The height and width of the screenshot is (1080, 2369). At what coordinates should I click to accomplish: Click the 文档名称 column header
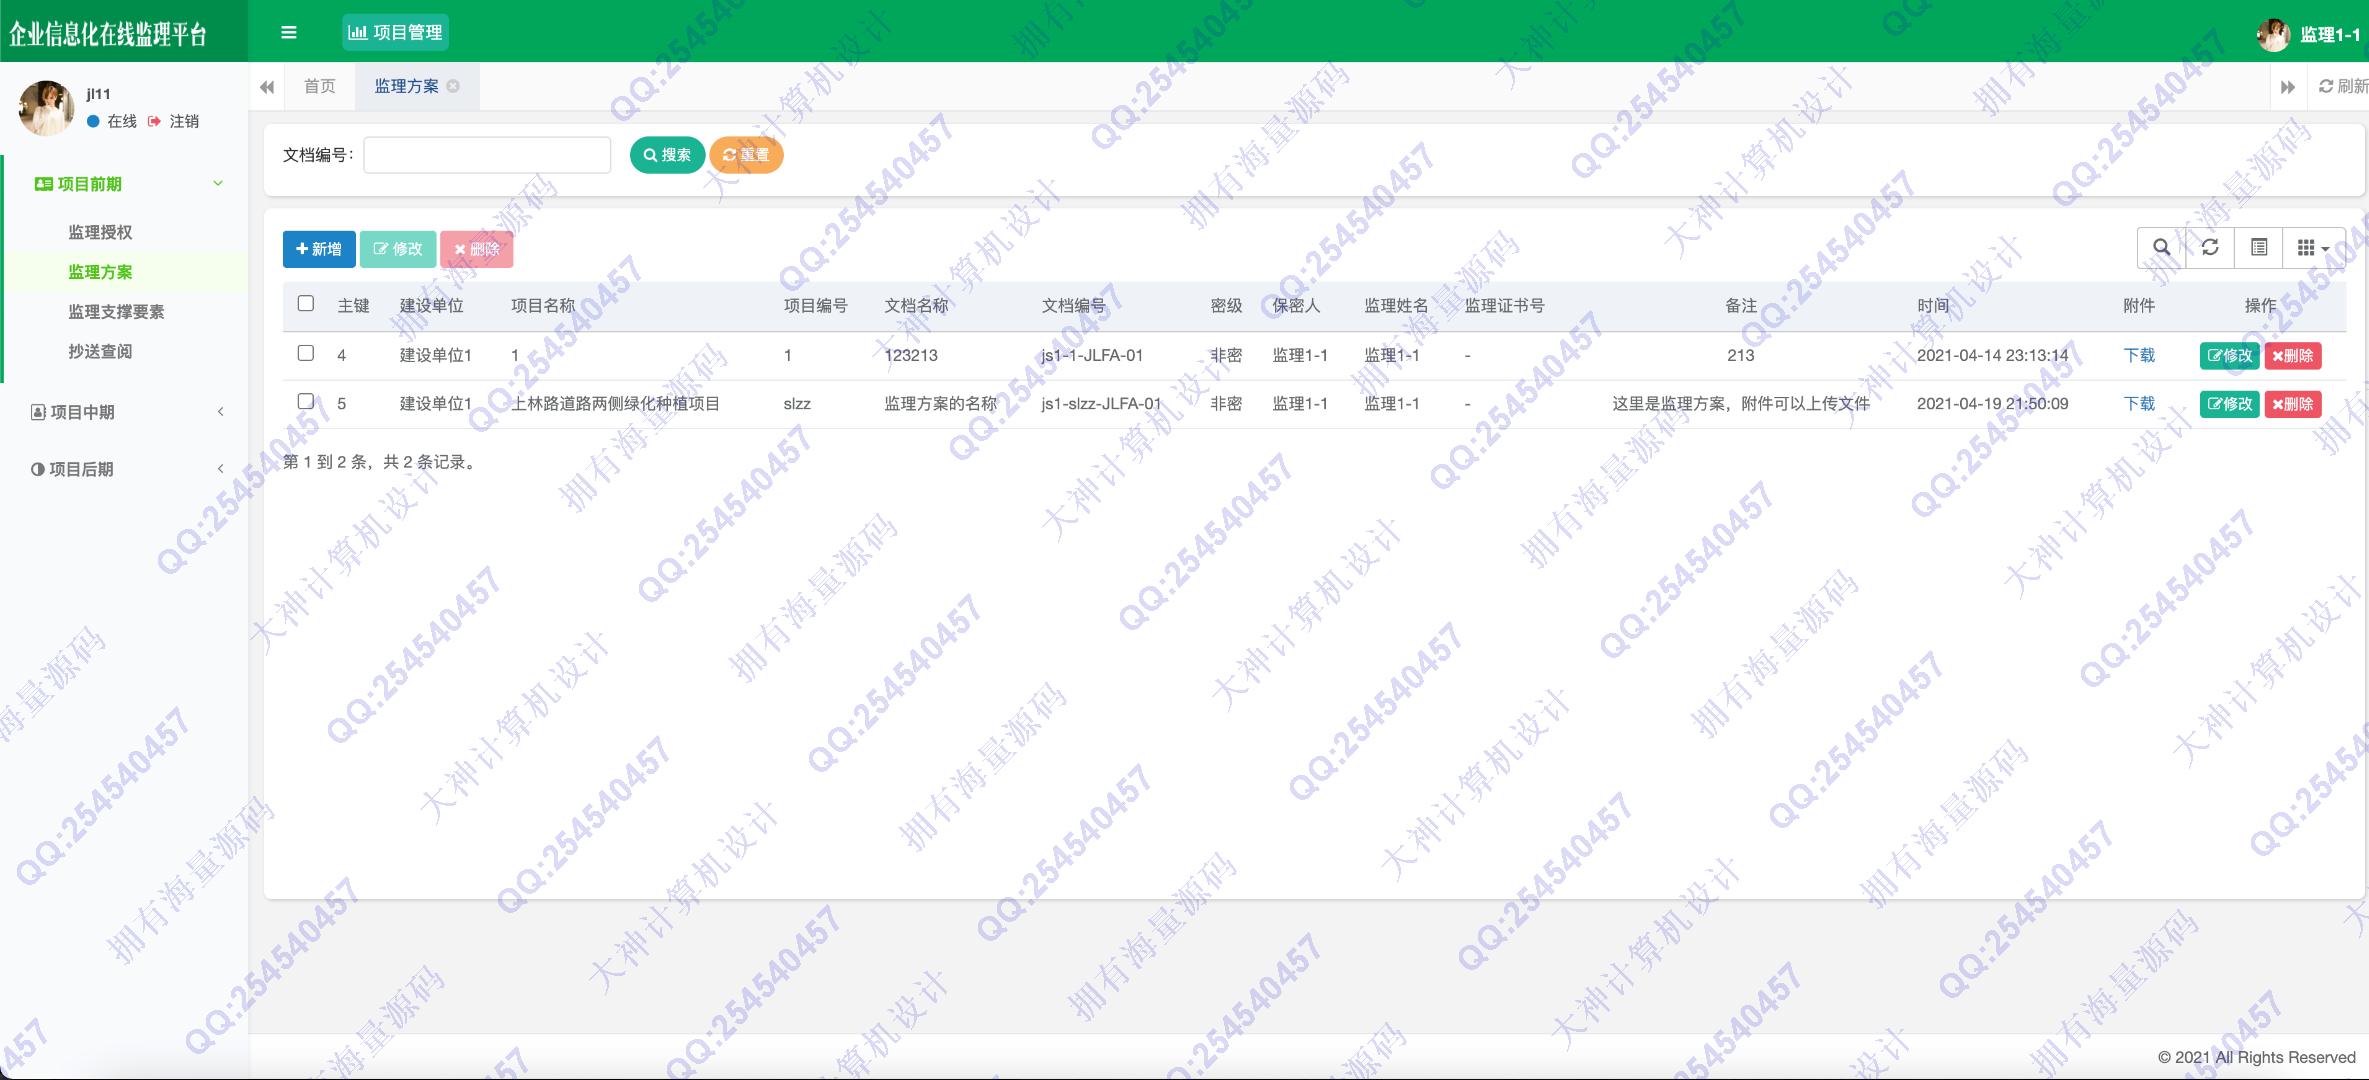[916, 306]
